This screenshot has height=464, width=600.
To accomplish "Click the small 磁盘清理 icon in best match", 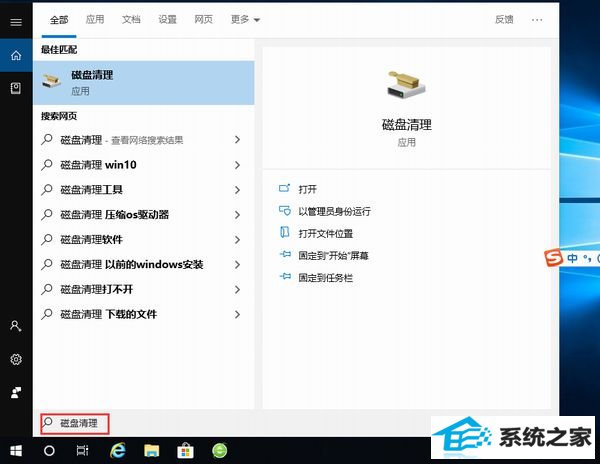I will (x=51, y=81).
